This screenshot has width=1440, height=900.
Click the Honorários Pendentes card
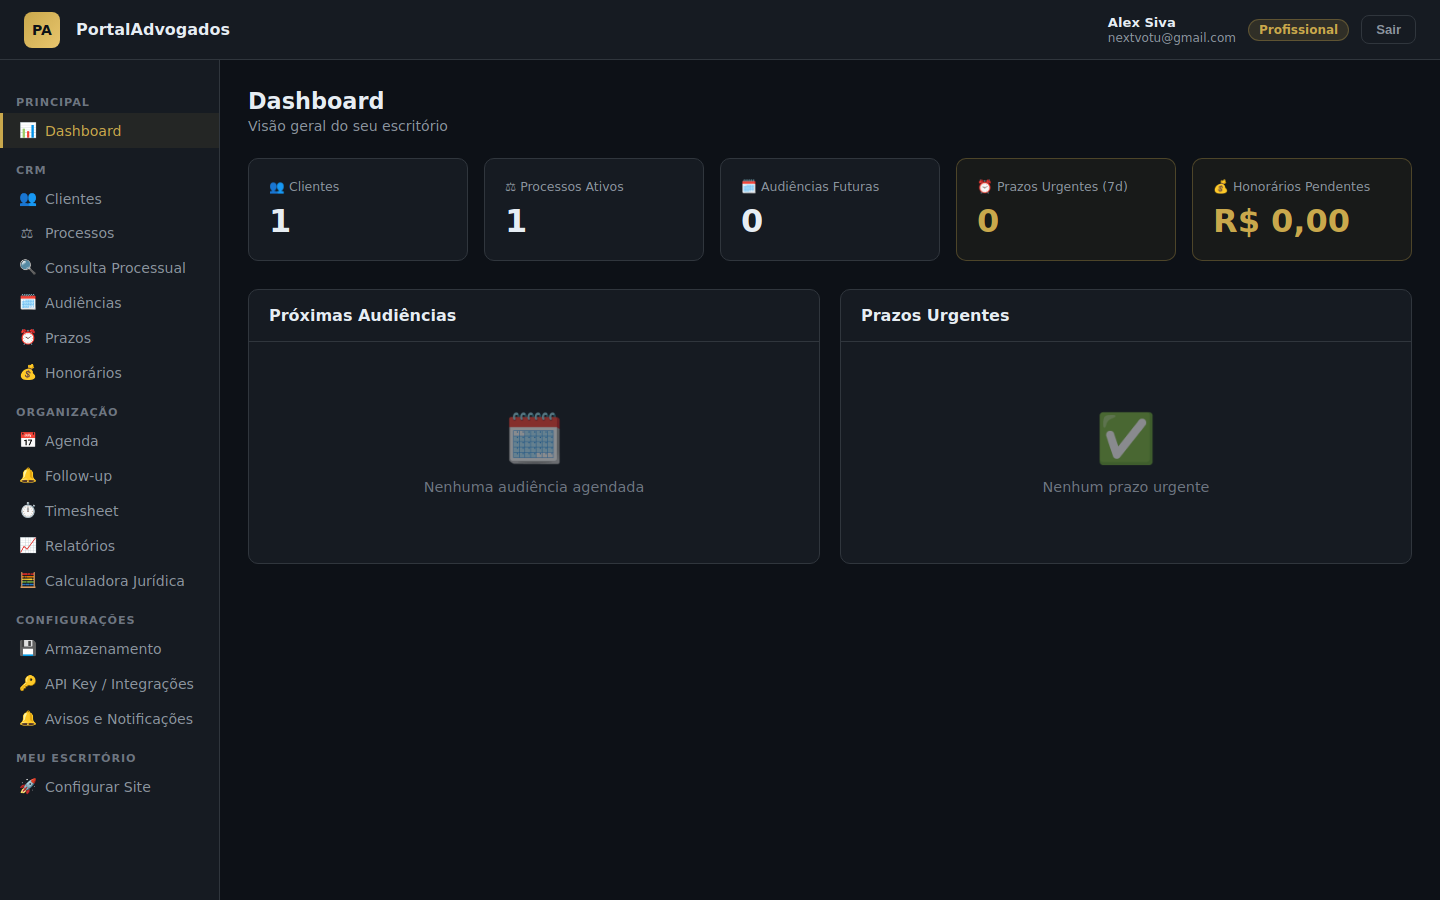pos(1301,209)
